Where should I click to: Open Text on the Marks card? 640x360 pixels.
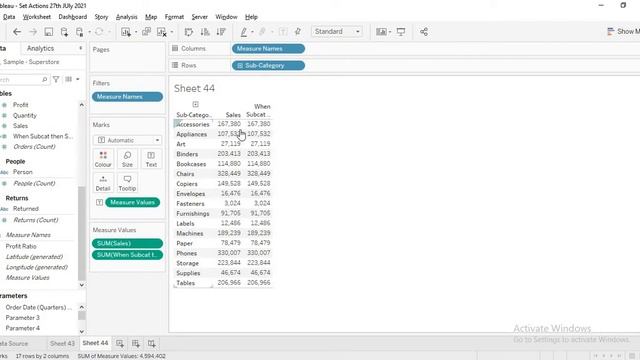tap(151, 159)
